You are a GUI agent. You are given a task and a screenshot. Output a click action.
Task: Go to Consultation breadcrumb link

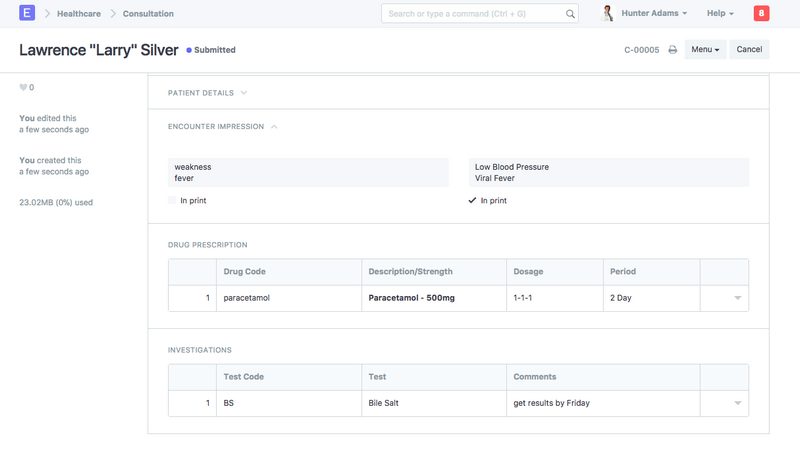(148, 14)
